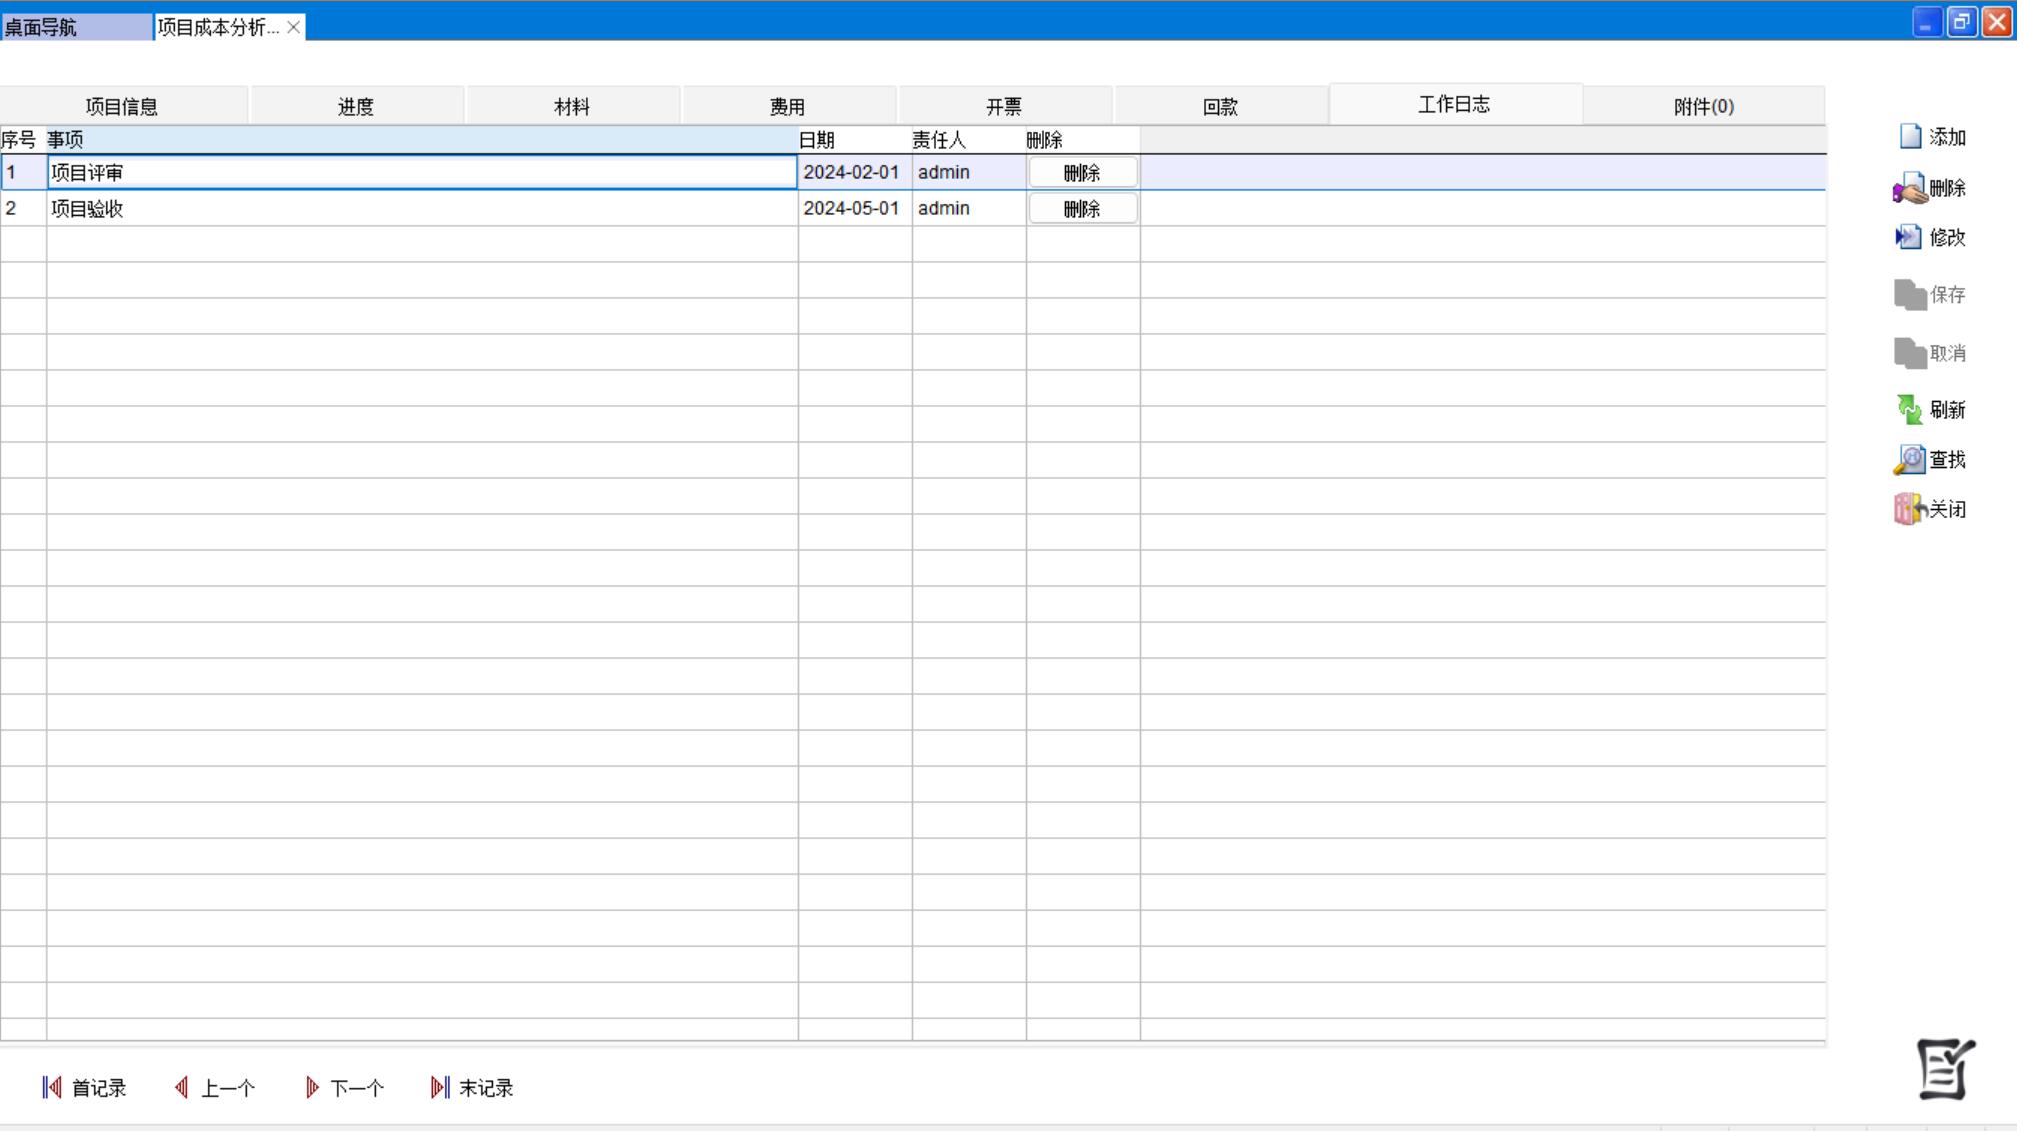Open the 附件(0) tab
Image resolution: width=2017 pixels, height=1131 pixels.
pos(1703,107)
